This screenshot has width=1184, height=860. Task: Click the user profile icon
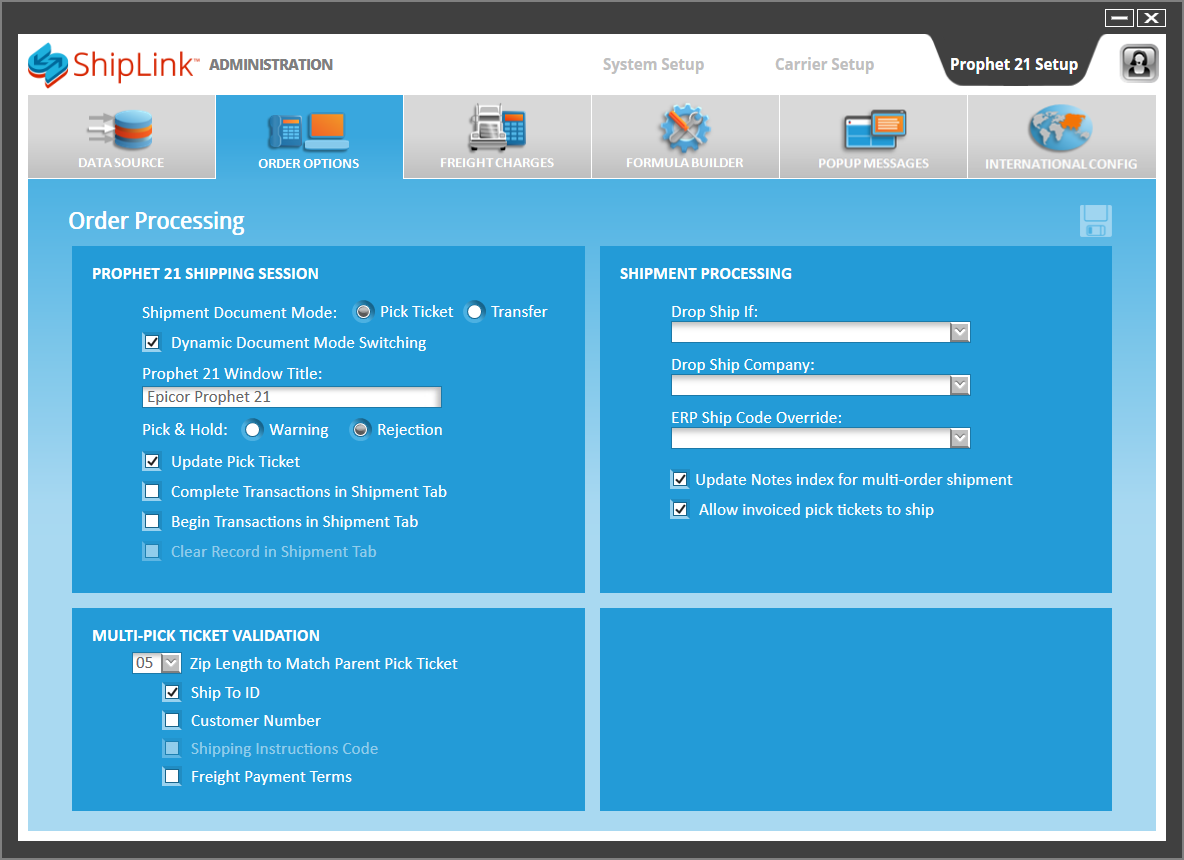pyautogui.click(x=1139, y=63)
